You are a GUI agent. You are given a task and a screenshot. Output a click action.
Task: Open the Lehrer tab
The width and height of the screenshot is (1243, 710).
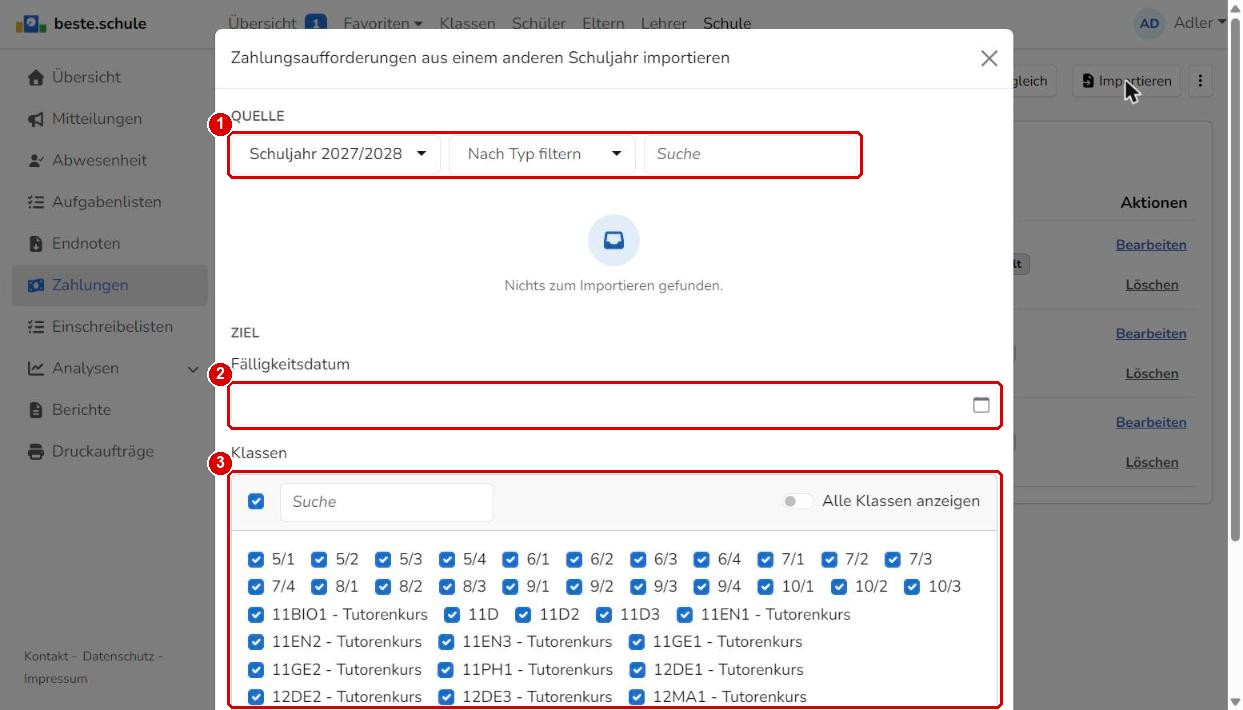pos(664,23)
